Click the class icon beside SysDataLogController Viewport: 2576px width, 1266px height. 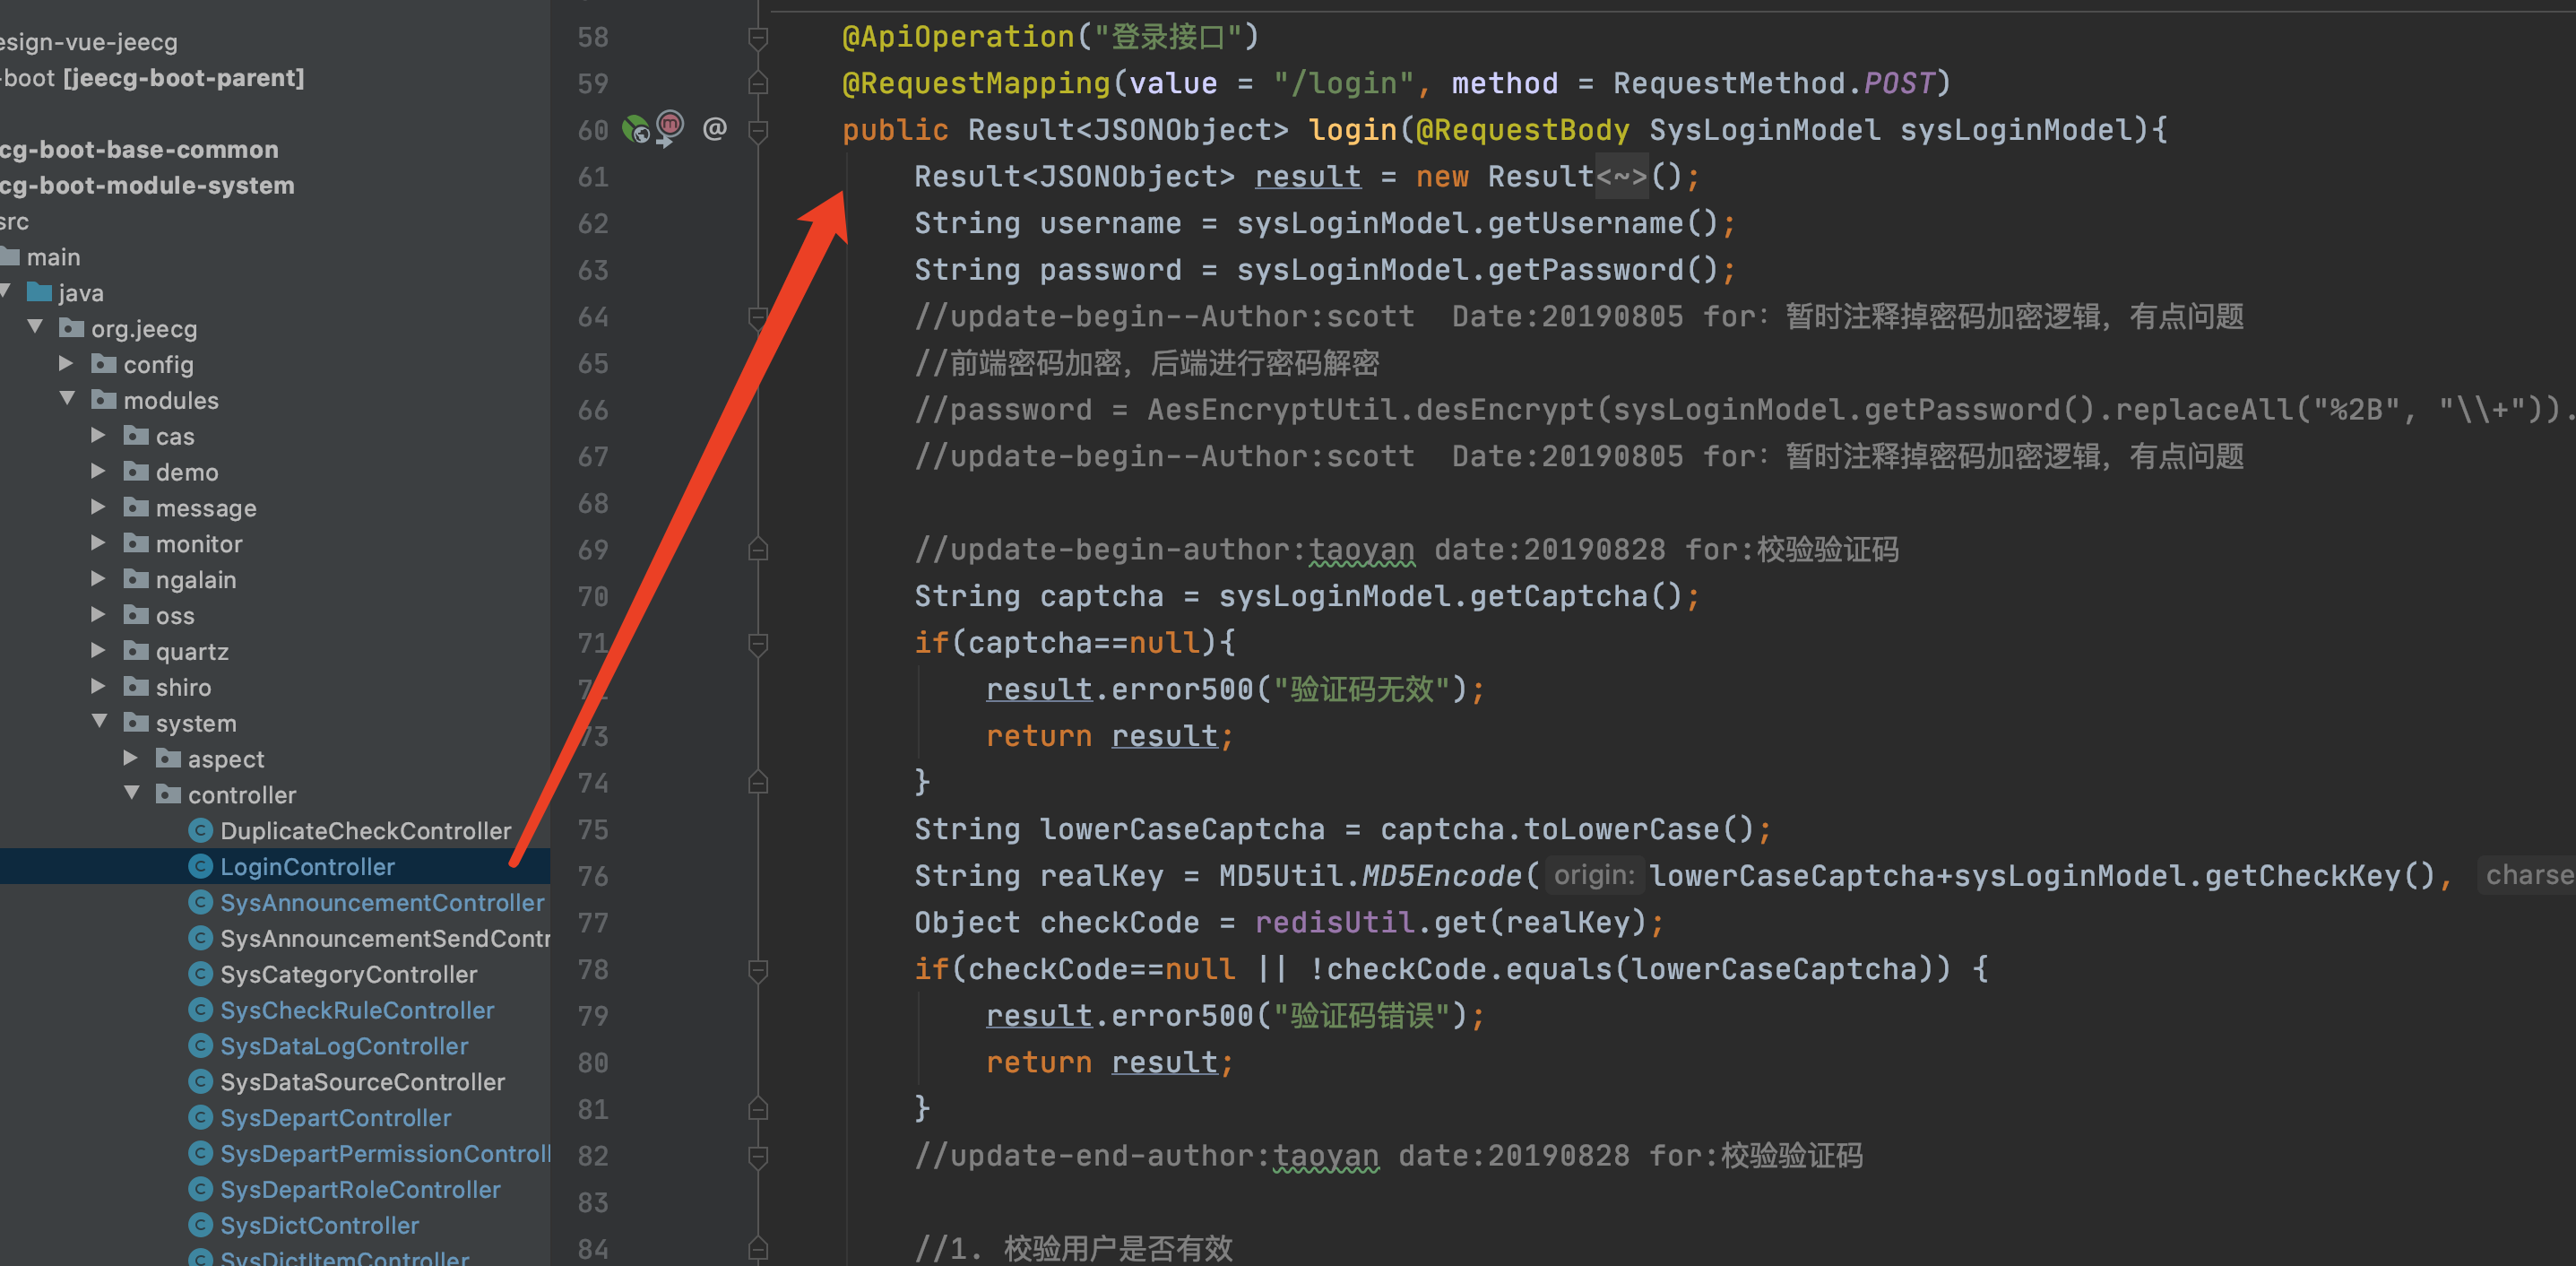click(x=200, y=1045)
